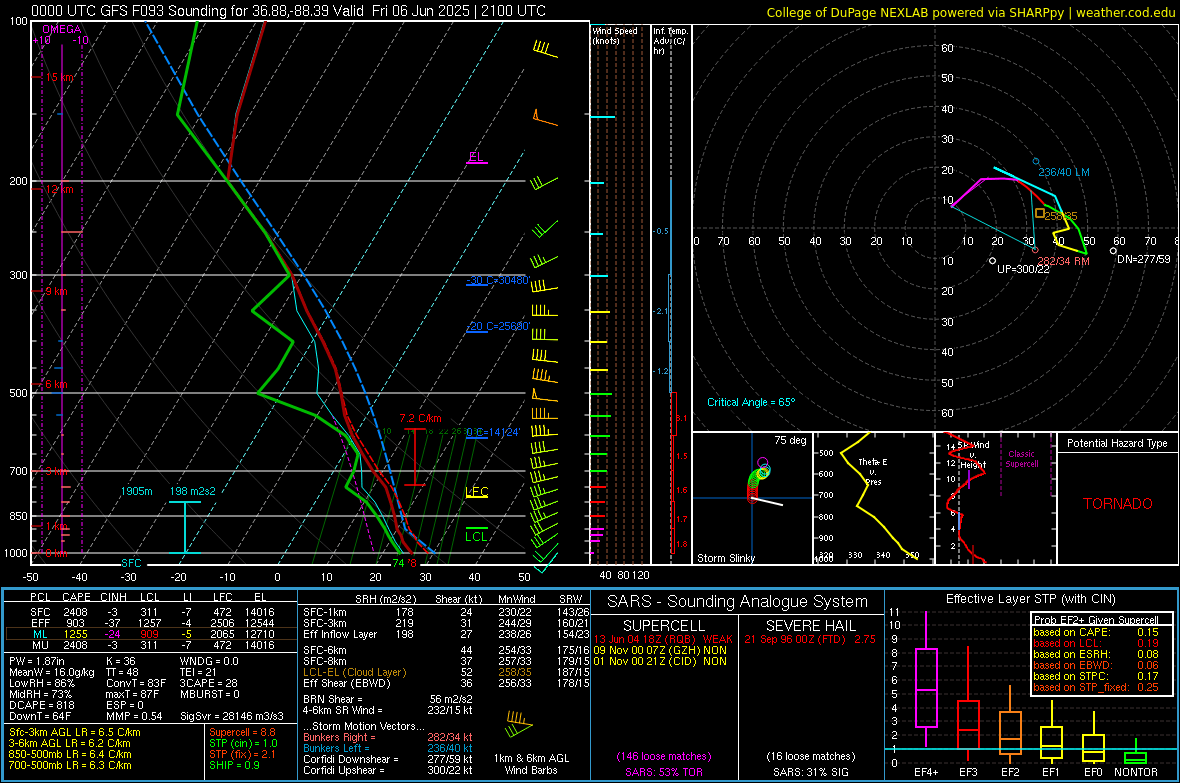
Task: Click the 'Wind Speed (knots)' panel header
Action: coord(615,35)
